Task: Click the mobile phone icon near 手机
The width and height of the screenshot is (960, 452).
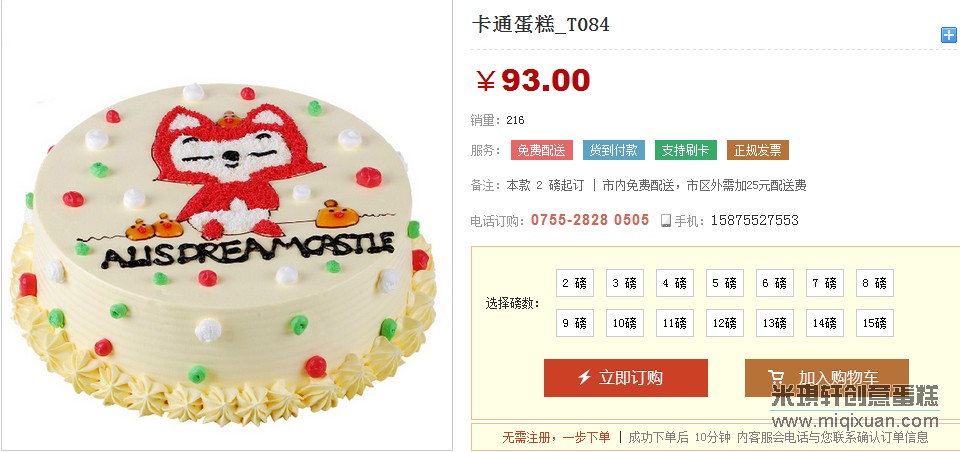Action: point(666,220)
